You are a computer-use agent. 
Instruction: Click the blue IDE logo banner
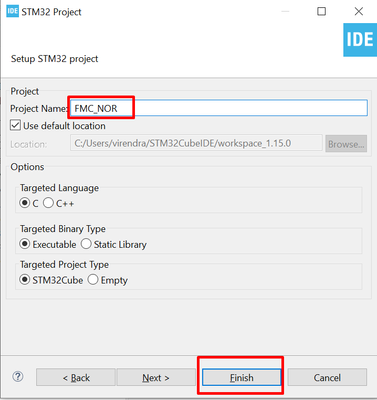tap(360, 40)
